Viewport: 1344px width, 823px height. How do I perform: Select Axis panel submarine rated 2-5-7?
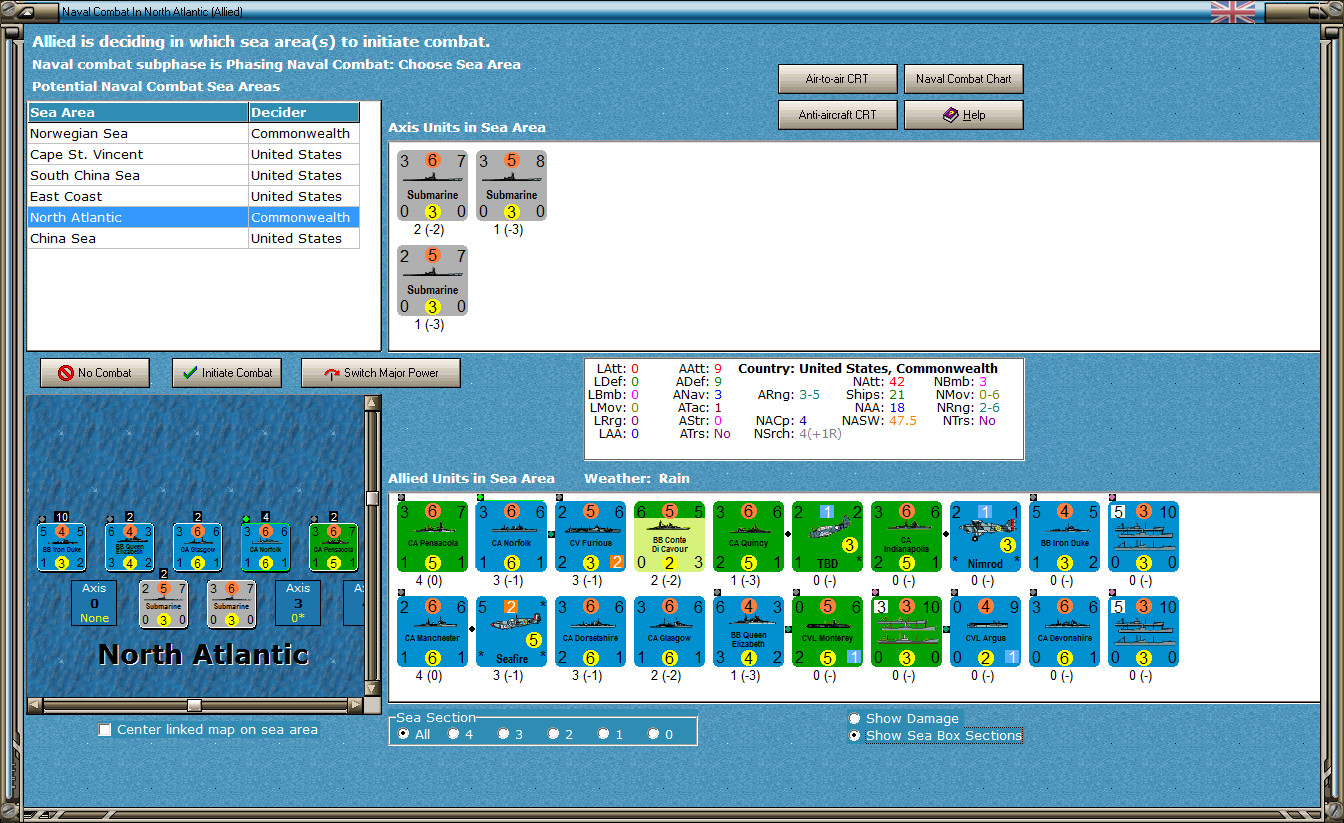click(432, 280)
